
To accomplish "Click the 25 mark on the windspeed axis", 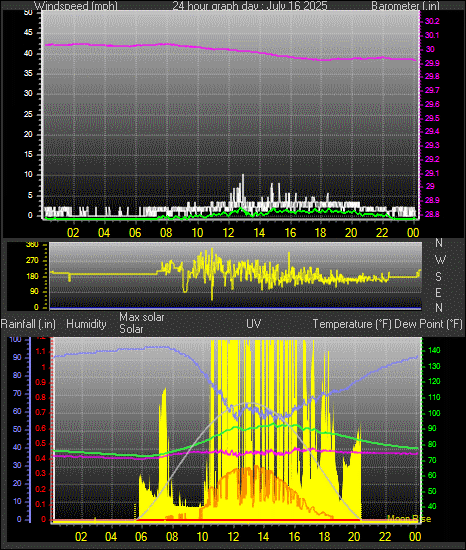I will click(x=28, y=114).
